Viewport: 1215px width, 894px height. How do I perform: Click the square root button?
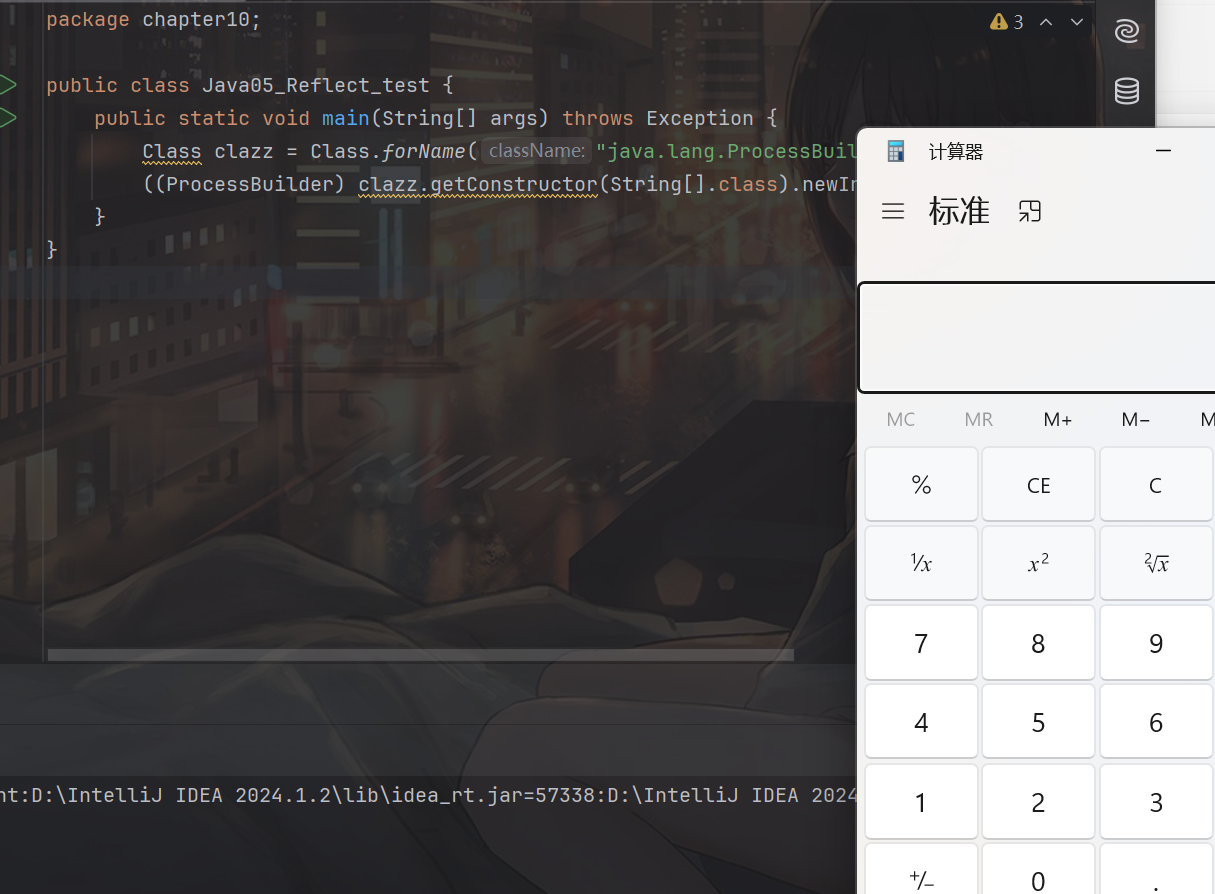[x=1155, y=564]
